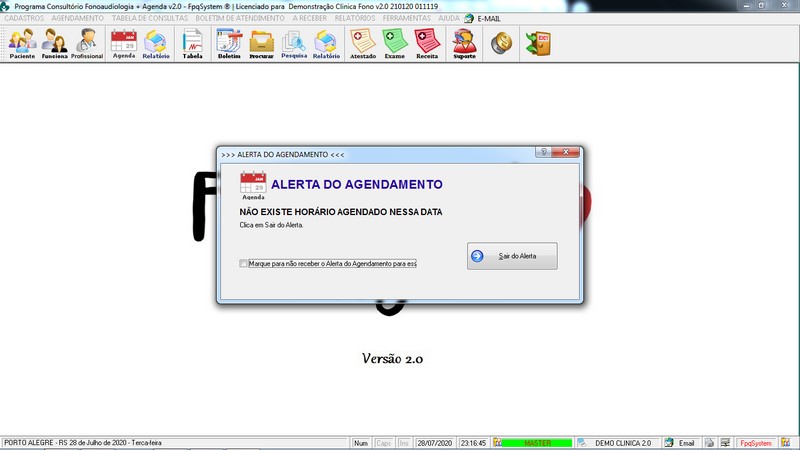Click the 23:16:45 clock in status bar
The width and height of the screenshot is (800, 450).
[473, 443]
